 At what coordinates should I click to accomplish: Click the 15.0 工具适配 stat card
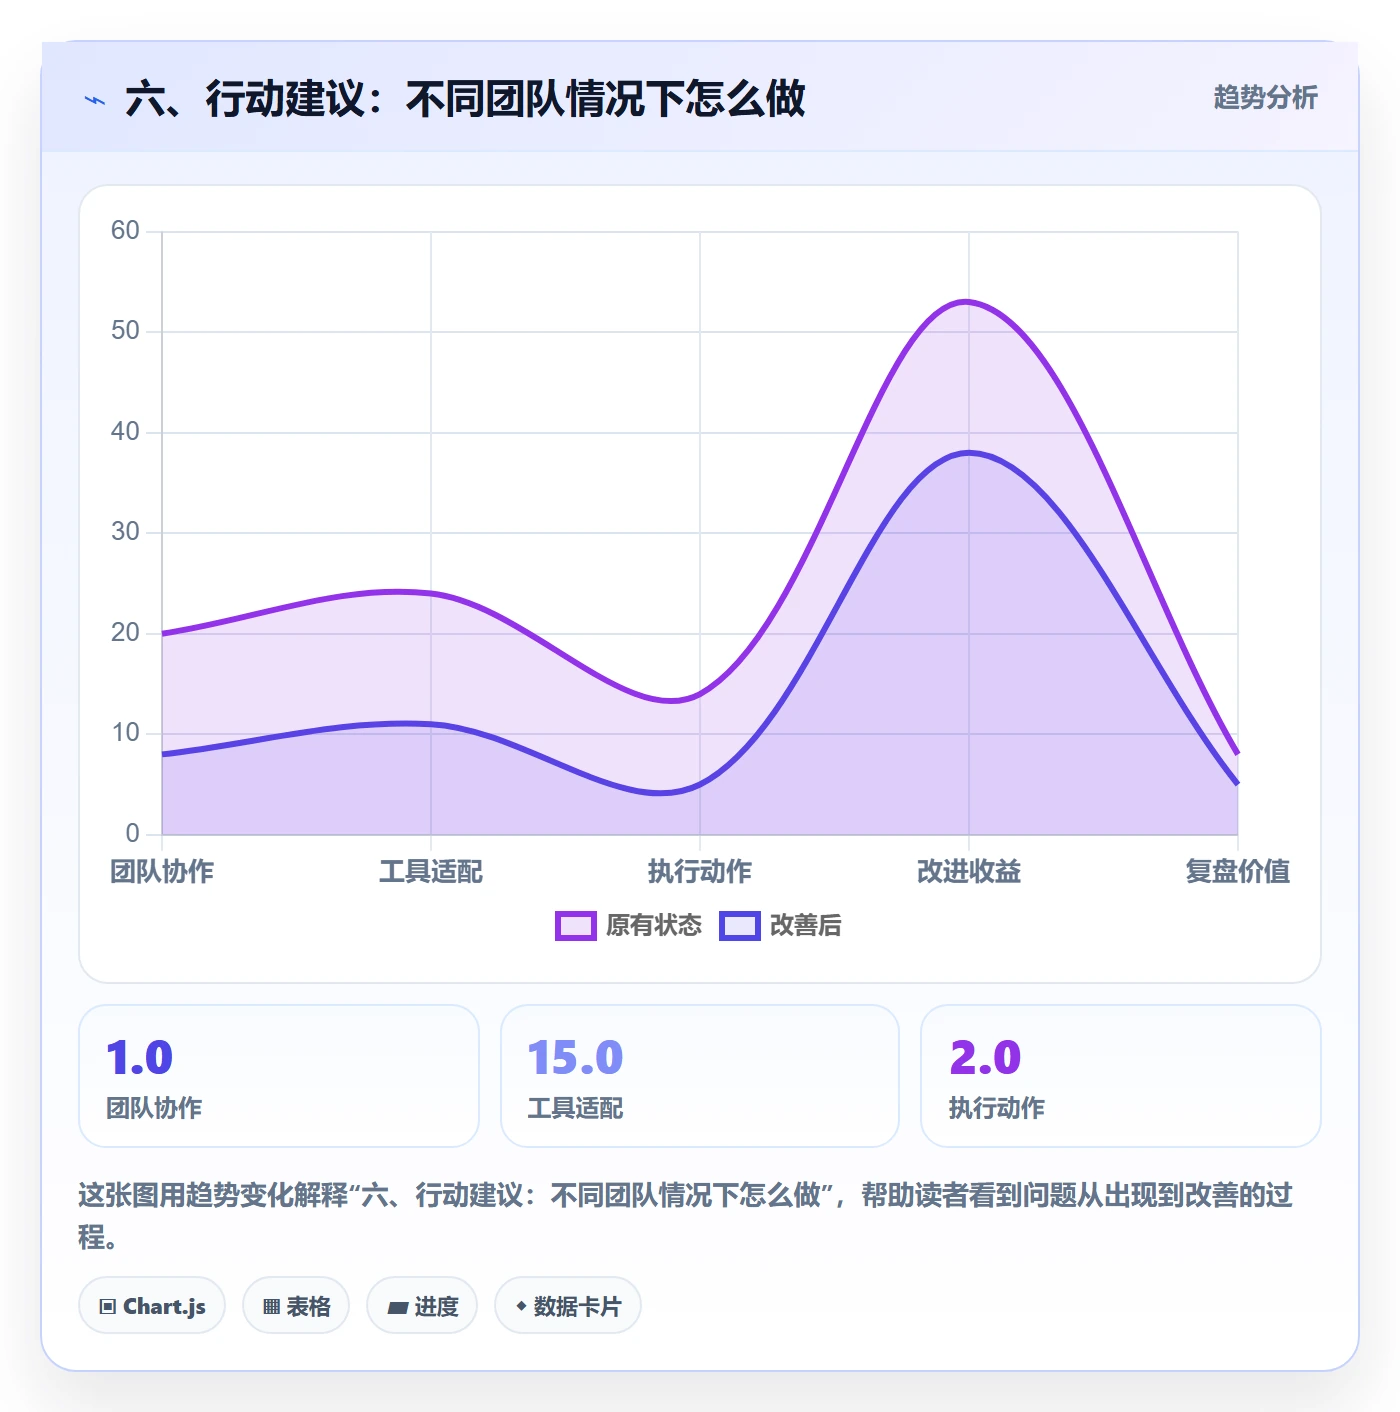click(700, 1076)
